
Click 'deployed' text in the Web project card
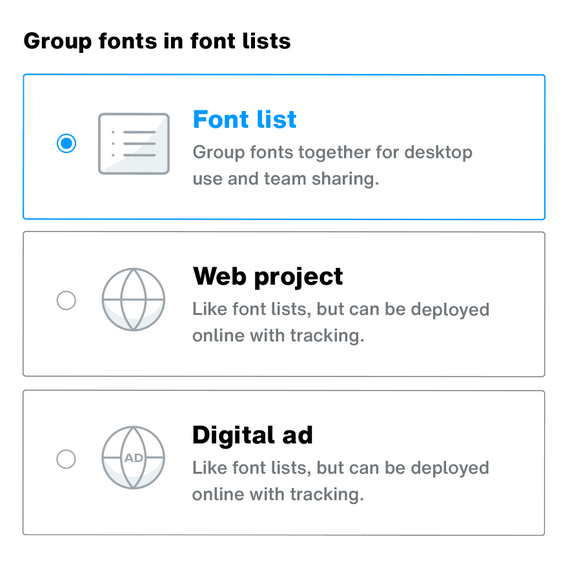pos(450,310)
